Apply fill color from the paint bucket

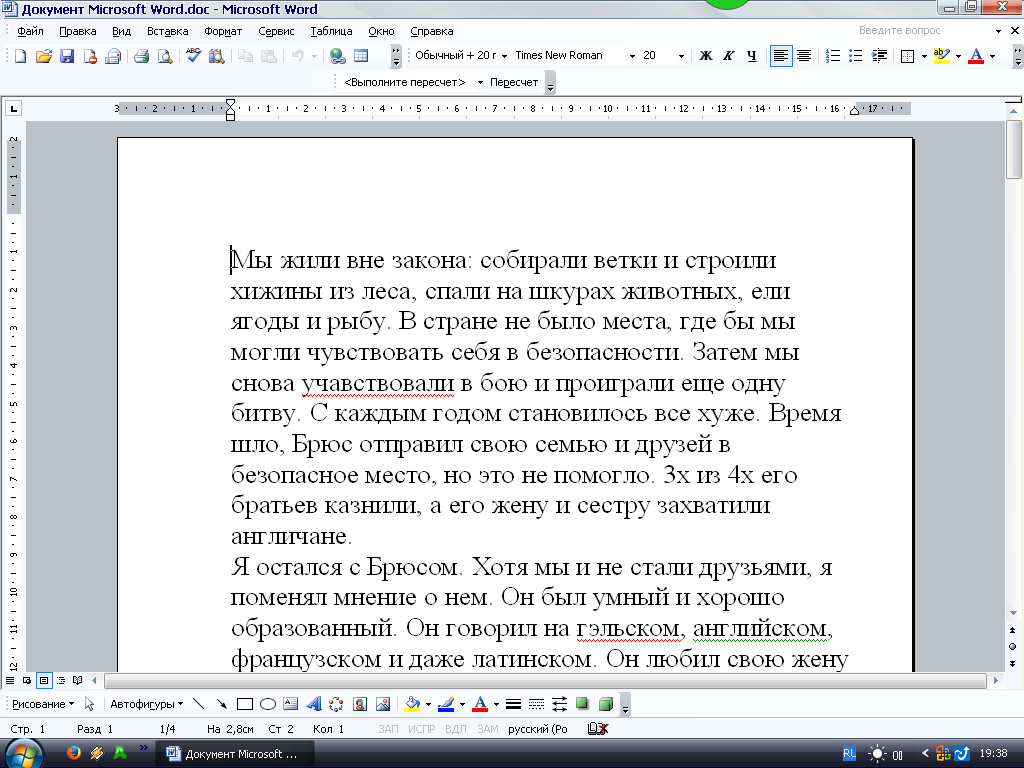pyautogui.click(x=412, y=704)
